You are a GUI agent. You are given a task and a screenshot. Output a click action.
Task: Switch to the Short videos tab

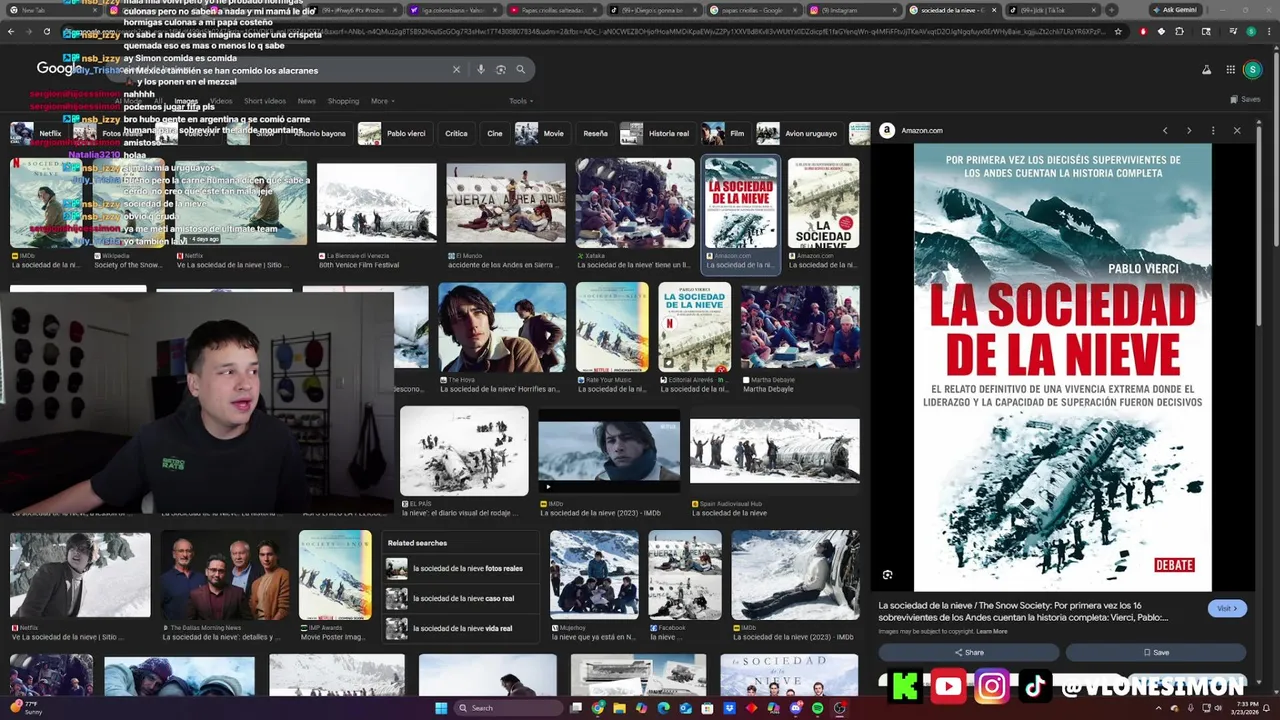pyautogui.click(x=265, y=101)
